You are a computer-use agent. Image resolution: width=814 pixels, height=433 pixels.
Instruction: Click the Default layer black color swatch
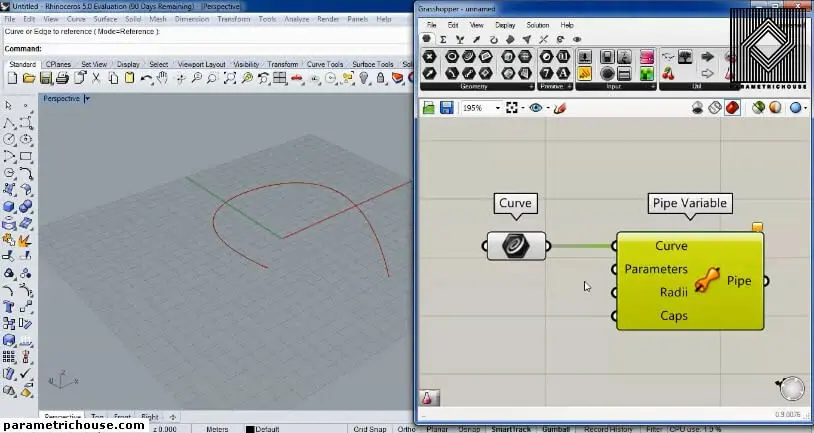click(x=248, y=428)
